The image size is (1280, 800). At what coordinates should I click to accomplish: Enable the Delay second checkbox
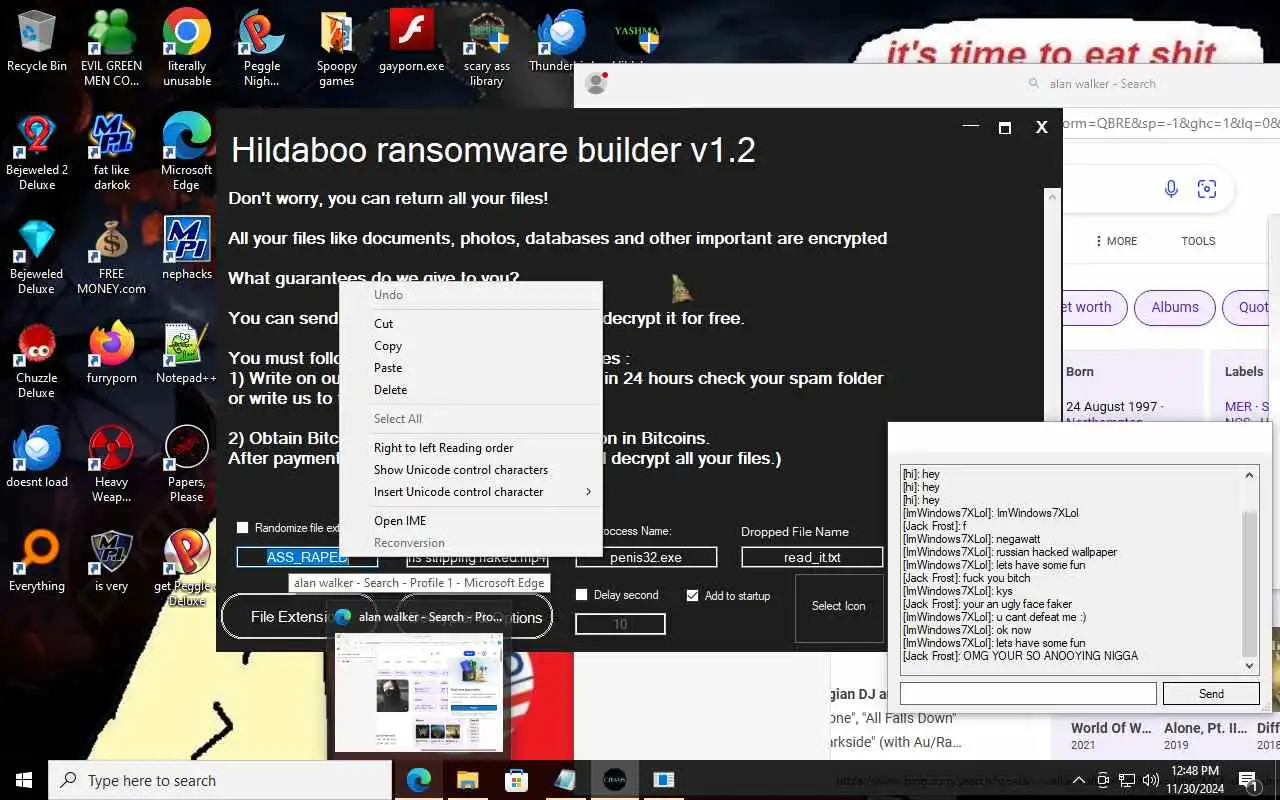coord(581,595)
